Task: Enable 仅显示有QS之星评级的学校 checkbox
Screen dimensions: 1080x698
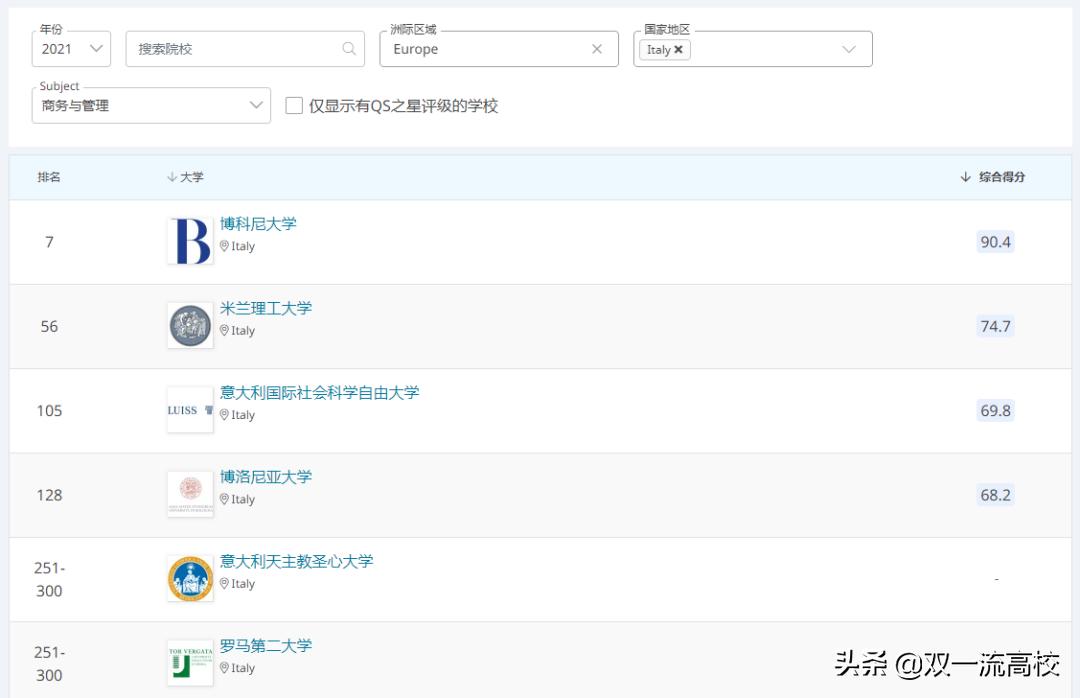Action: tap(294, 105)
